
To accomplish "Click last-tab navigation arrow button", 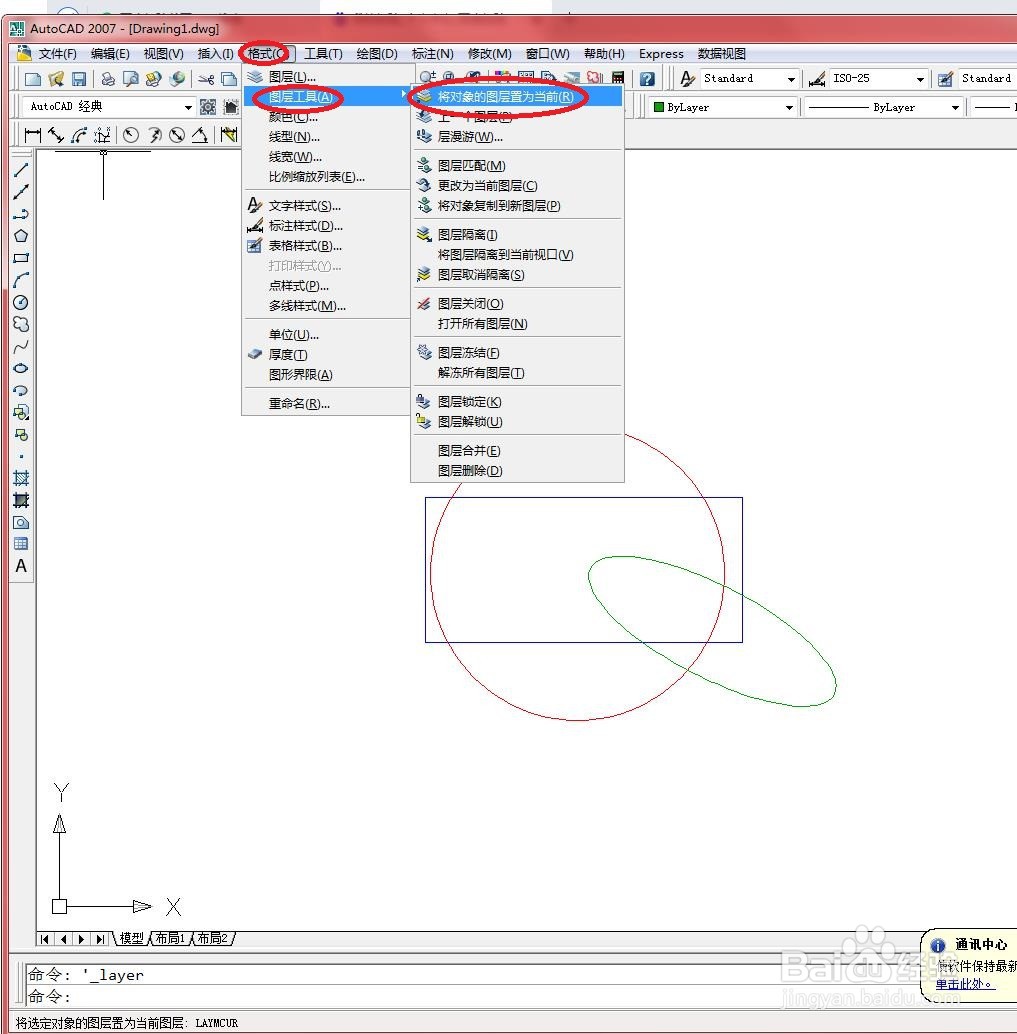I will 100,939.
